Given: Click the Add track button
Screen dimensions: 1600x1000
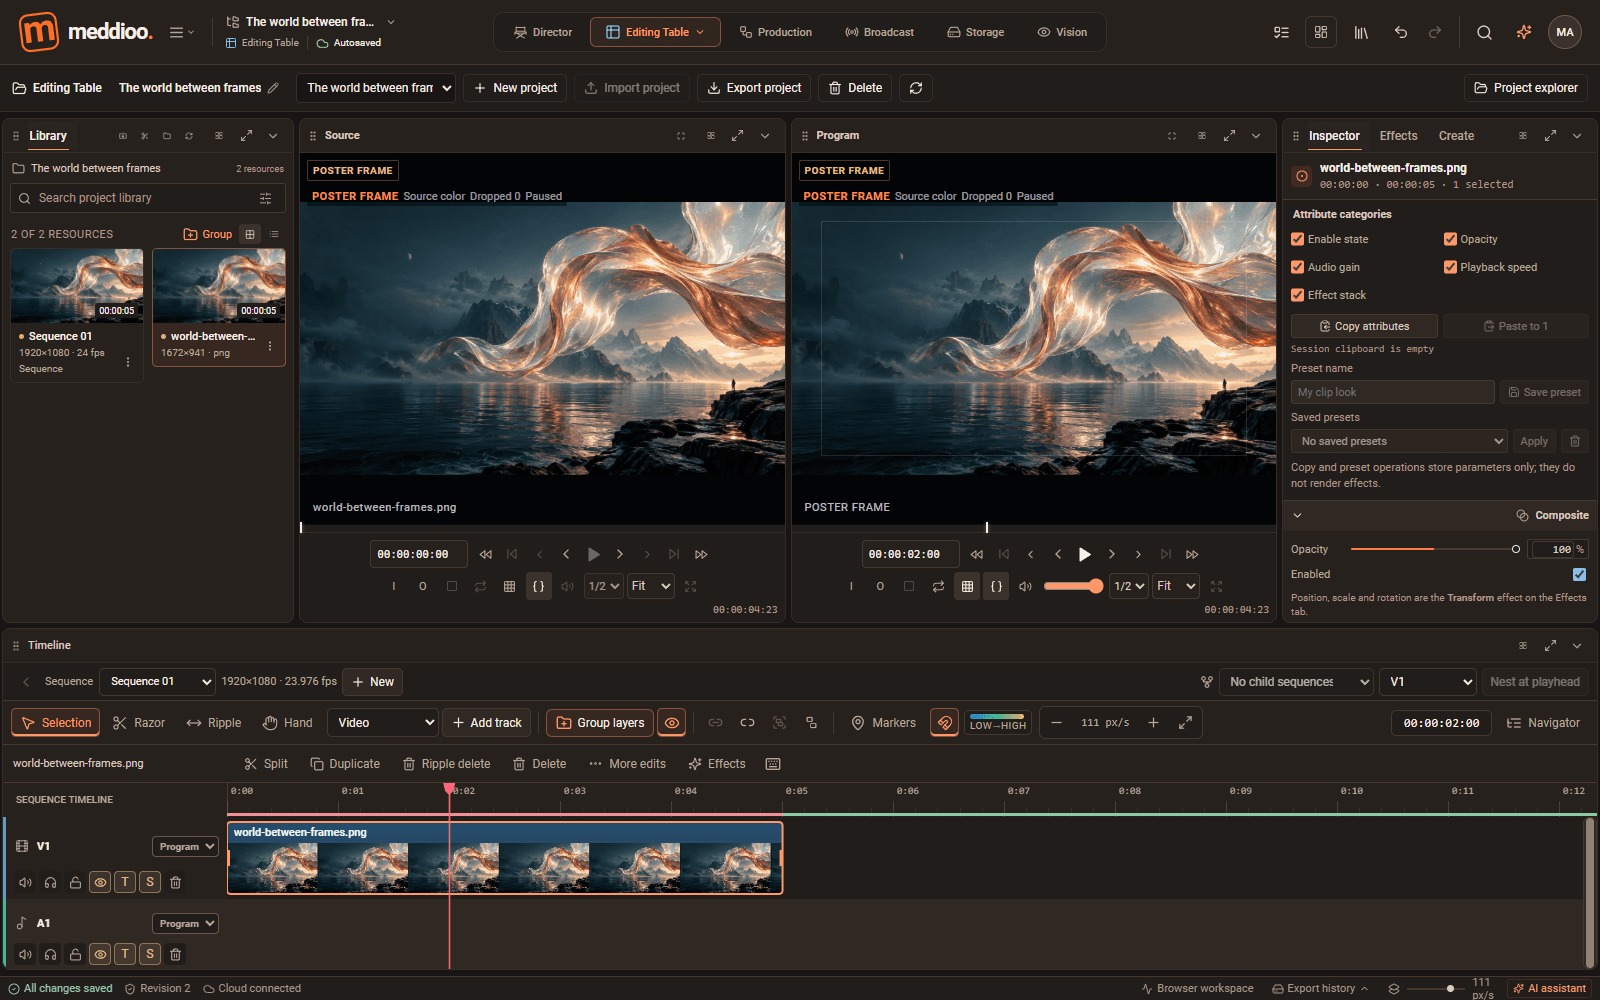Looking at the screenshot, I should click(x=487, y=722).
